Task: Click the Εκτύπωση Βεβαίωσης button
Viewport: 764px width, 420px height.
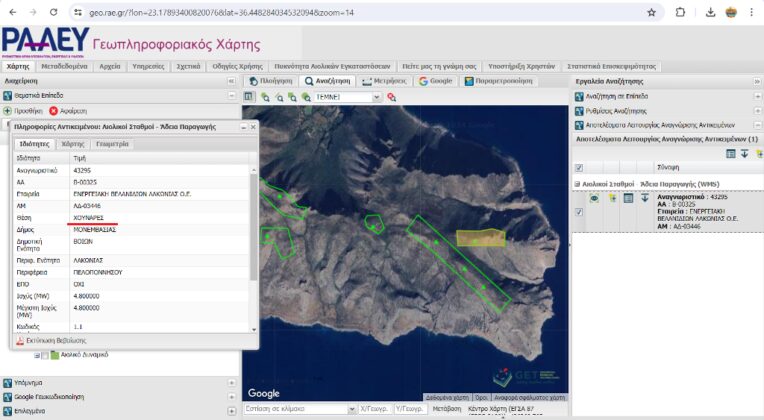Action: (51, 341)
